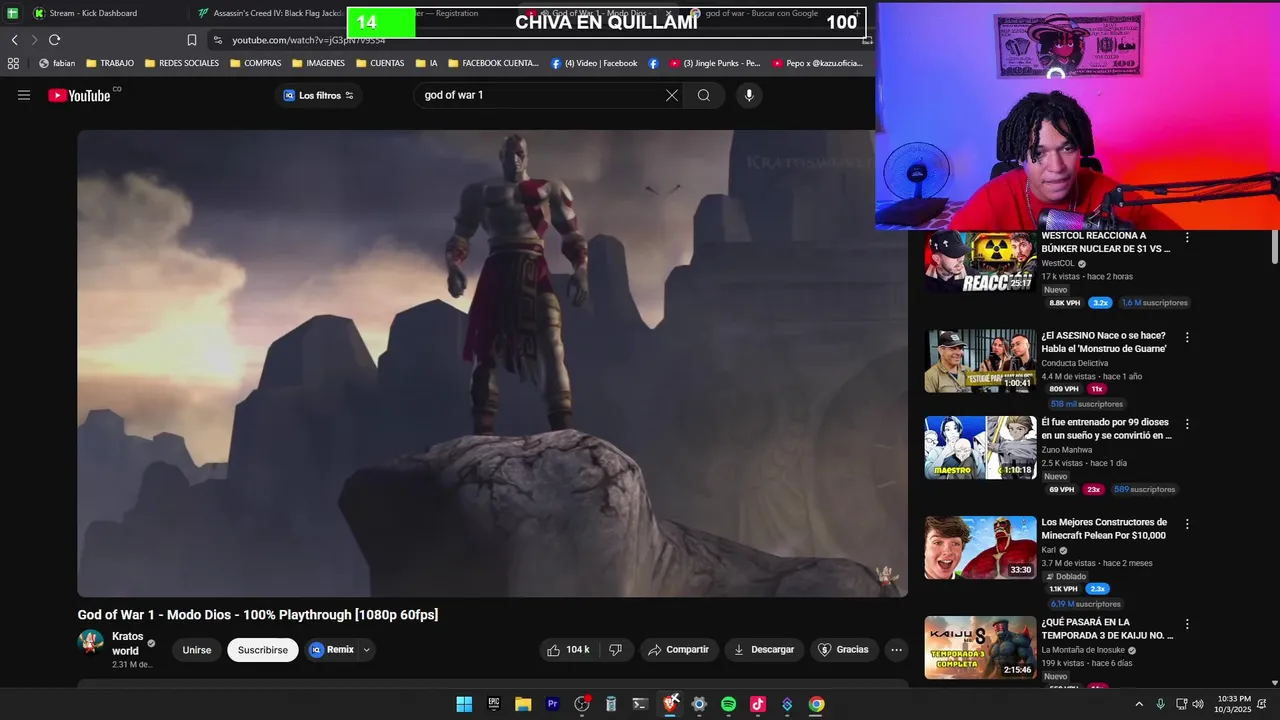Viewport: 1280px width, 720px height.
Task: Click the page vertical scrollbar
Action: pos(1274,248)
